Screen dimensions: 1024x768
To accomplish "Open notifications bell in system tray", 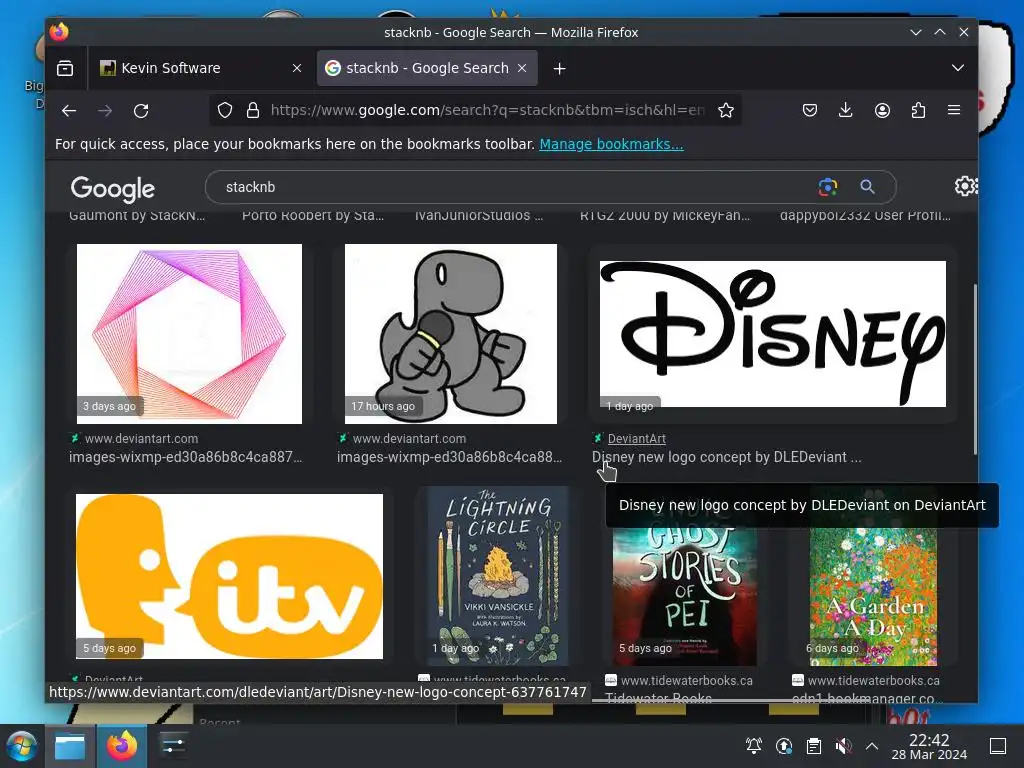I will click(x=754, y=746).
